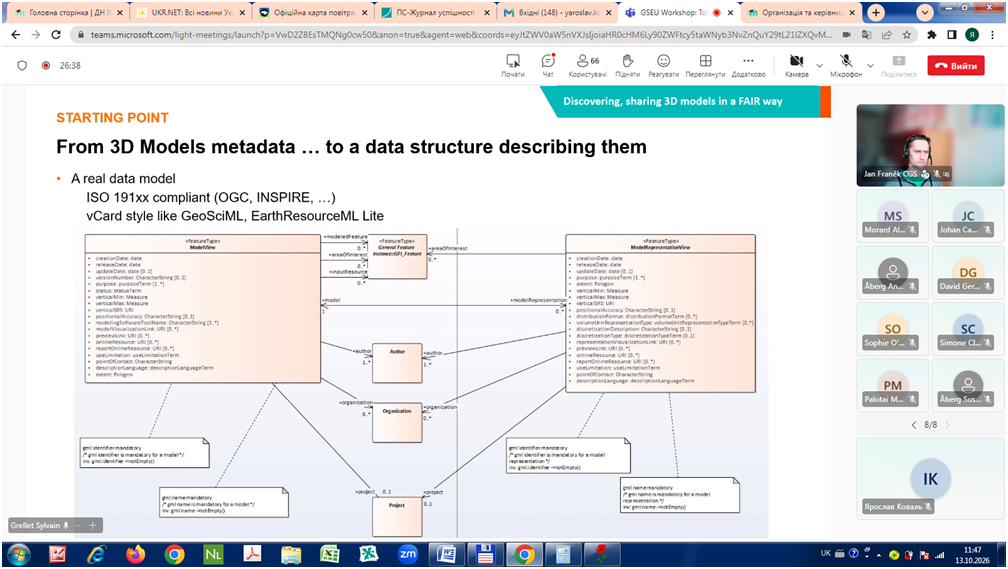1008x569 pixels.
Task: Click the shield privacy icon near timer
Action: pos(22,65)
